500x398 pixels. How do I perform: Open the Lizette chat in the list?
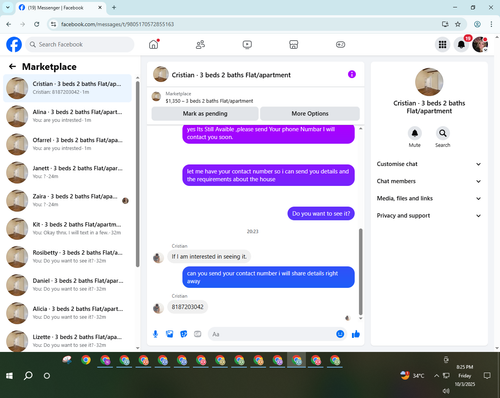coord(67,341)
